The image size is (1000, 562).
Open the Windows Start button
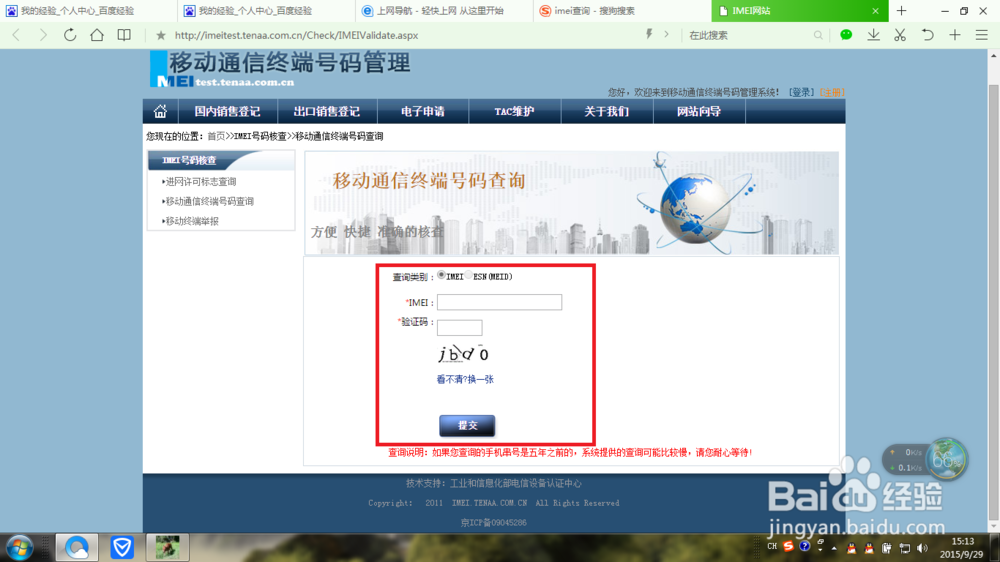pos(19,548)
